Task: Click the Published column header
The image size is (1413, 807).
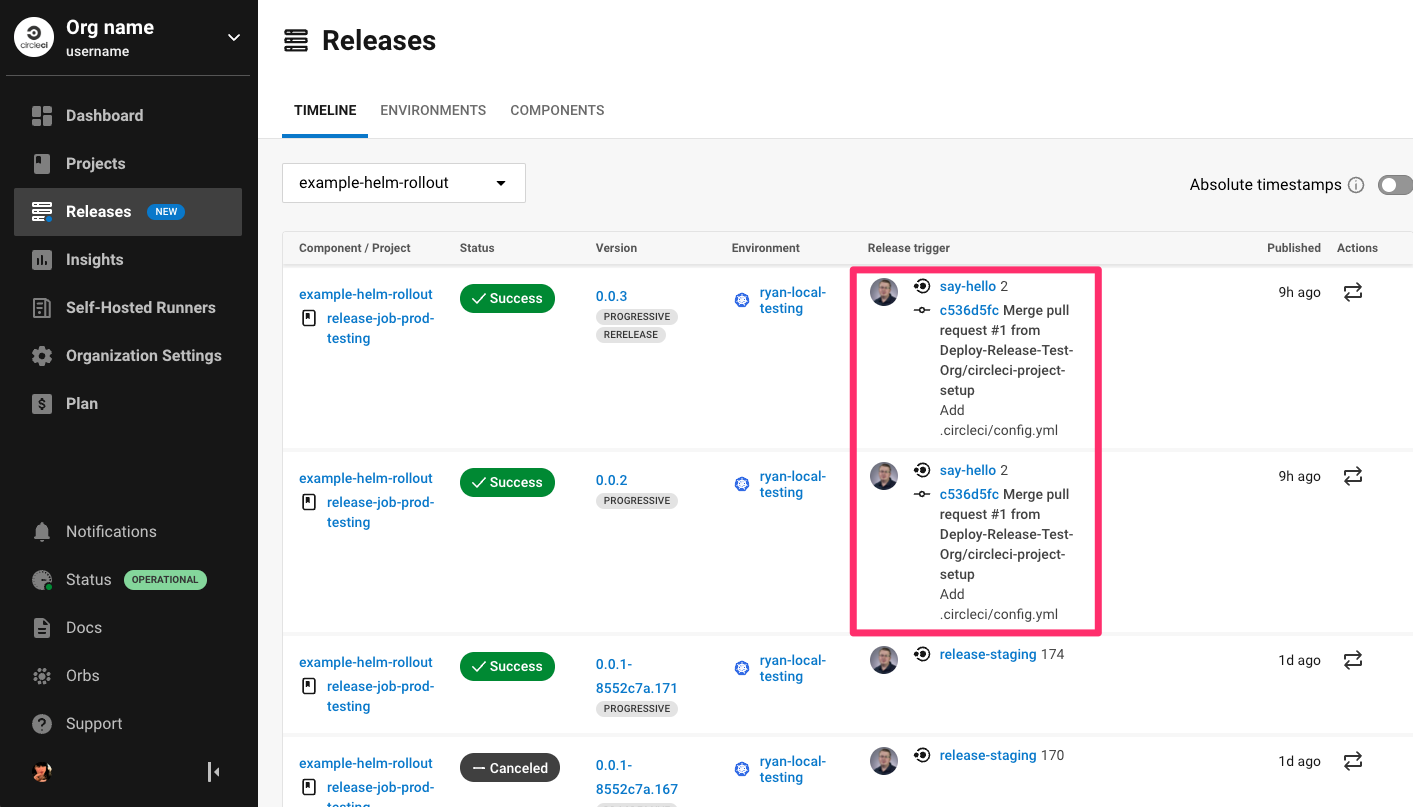Action: pyautogui.click(x=1294, y=248)
